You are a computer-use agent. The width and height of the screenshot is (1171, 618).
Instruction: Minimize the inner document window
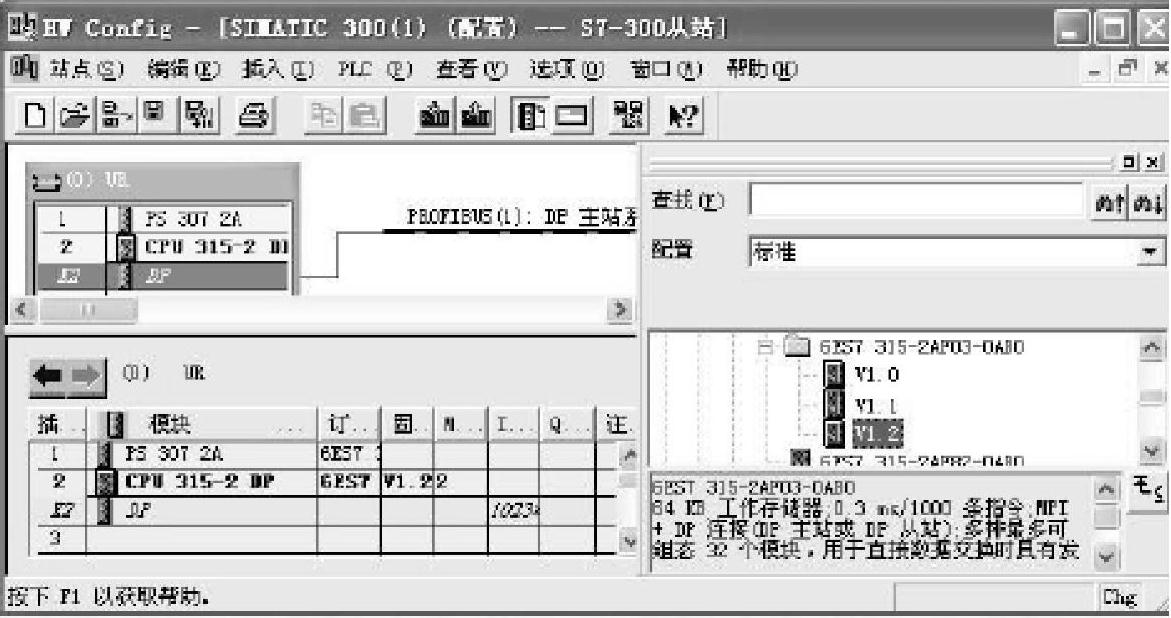tap(1096, 71)
